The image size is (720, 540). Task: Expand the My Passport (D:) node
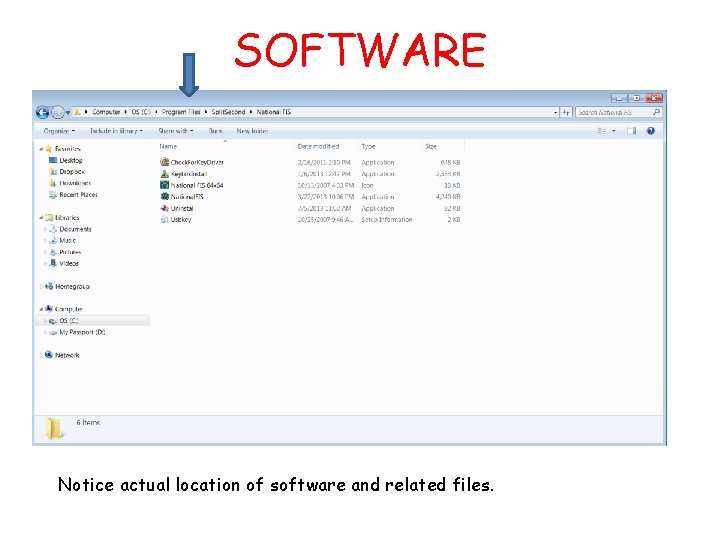tap(45, 332)
